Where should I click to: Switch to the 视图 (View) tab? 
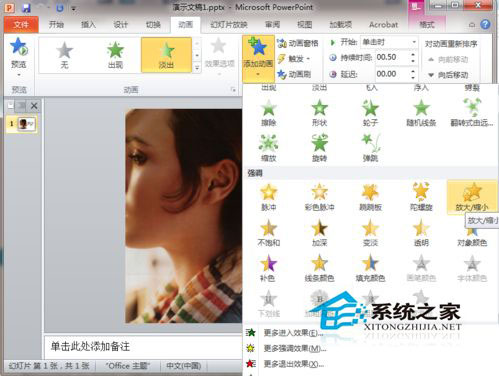(305, 24)
